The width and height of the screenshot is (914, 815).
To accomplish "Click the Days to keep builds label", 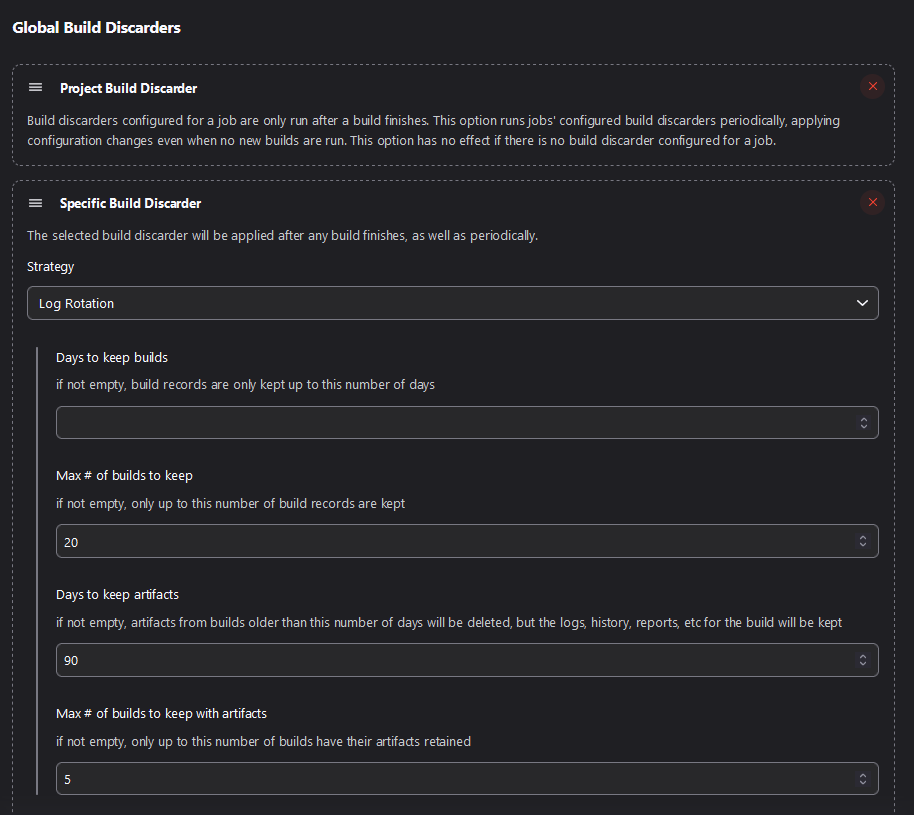I will [111, 357].
